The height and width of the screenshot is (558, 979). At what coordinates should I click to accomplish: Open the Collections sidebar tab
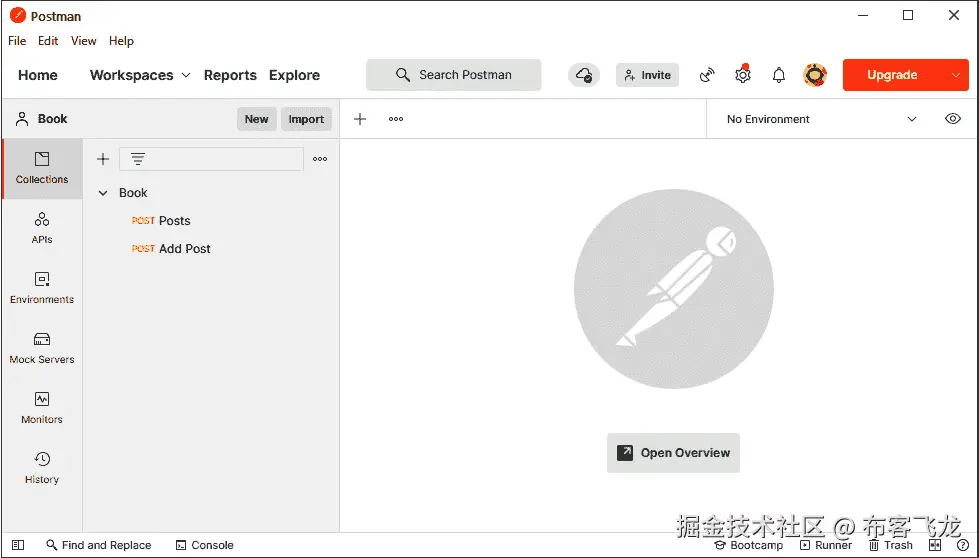coord(42,169)
